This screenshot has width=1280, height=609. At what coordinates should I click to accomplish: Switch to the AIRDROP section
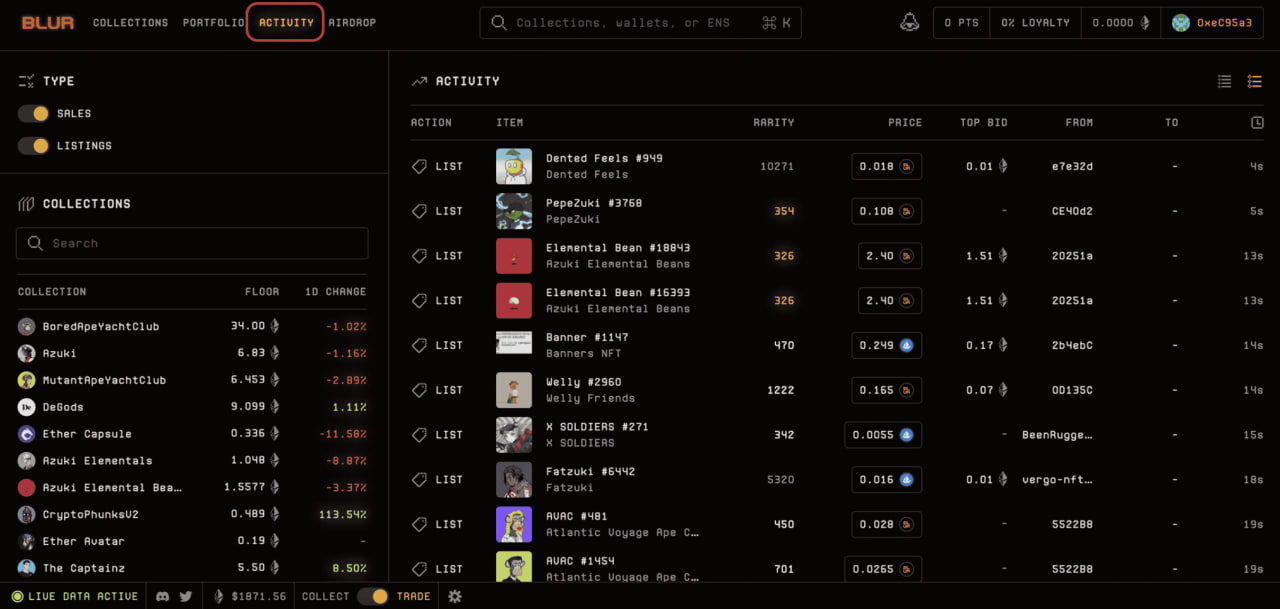353,22
